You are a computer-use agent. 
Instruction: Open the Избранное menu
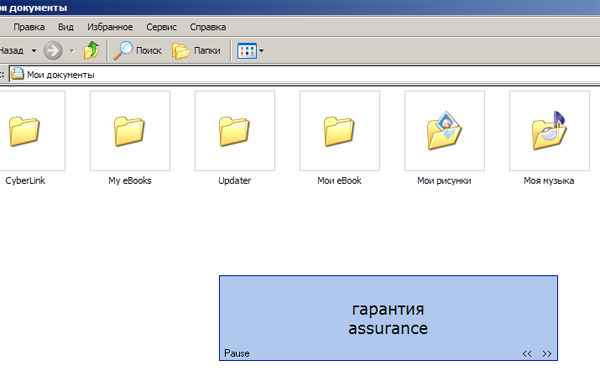110,27
